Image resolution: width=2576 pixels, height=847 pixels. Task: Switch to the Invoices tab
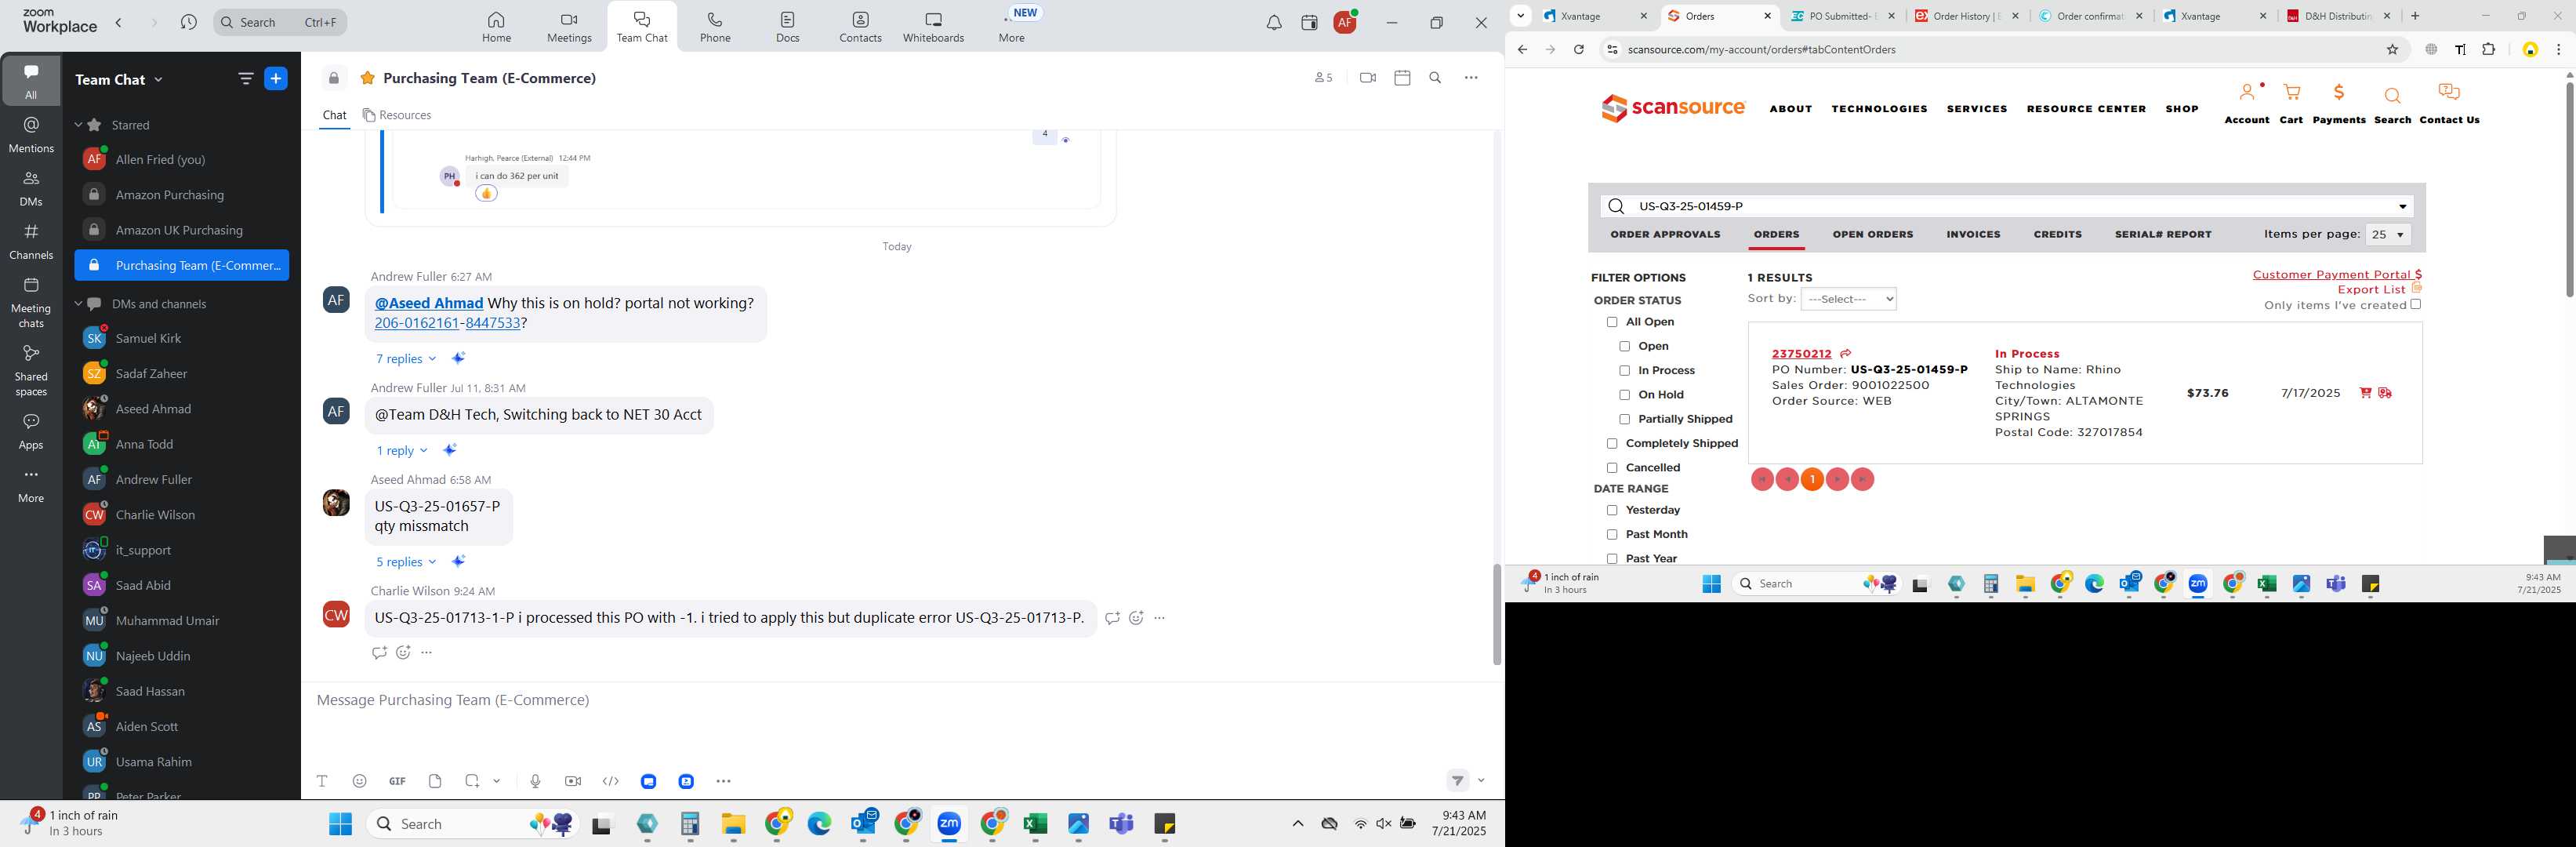[x=1973, y=235]
